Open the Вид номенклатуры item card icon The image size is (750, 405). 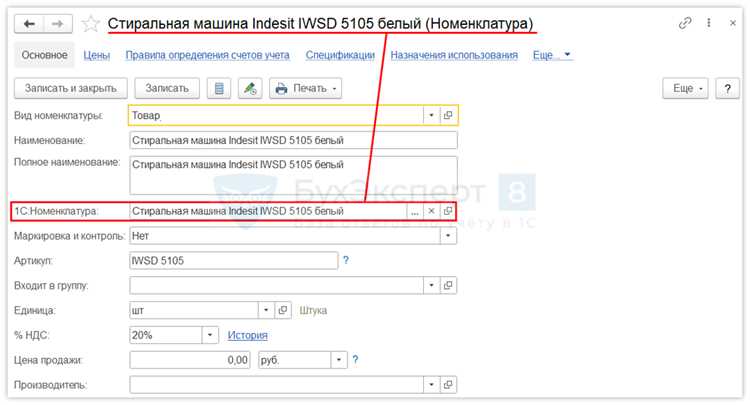coord(448,115)
